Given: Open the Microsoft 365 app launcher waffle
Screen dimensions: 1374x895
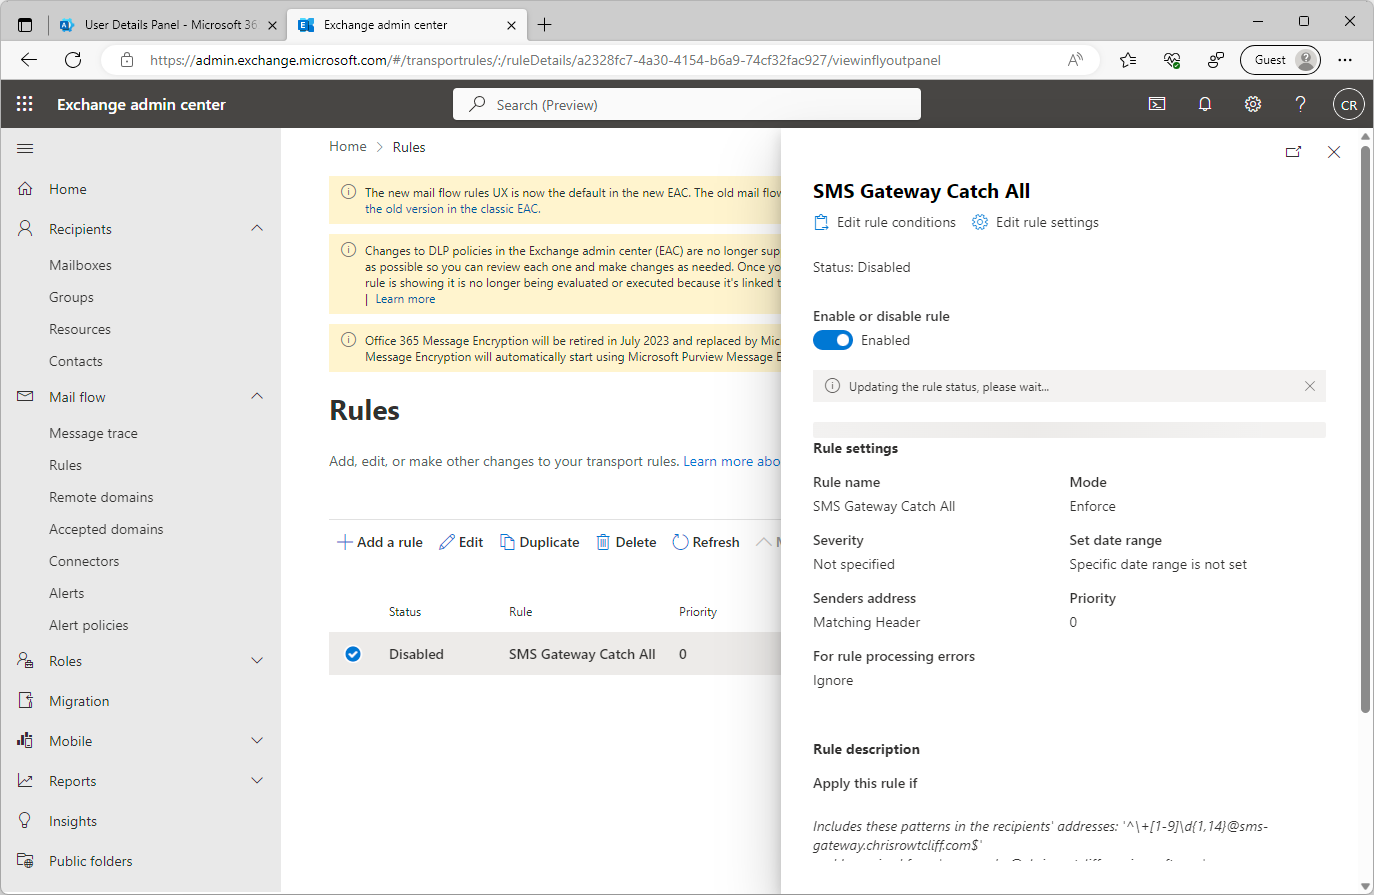Looking at the screenshot, I should click(24, 103).
